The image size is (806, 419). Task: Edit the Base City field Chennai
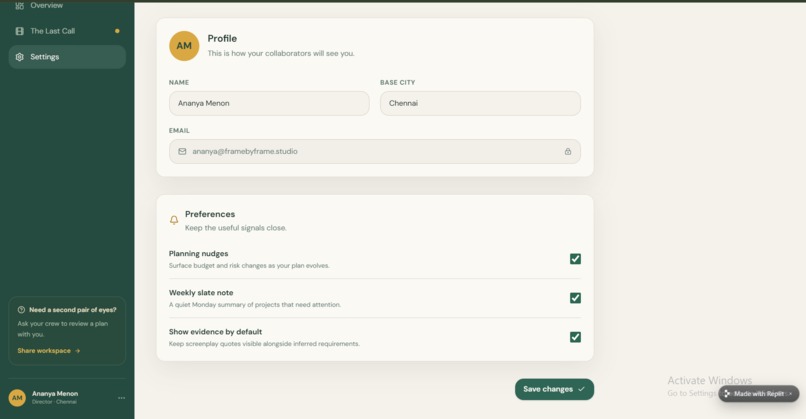(480, 103)
